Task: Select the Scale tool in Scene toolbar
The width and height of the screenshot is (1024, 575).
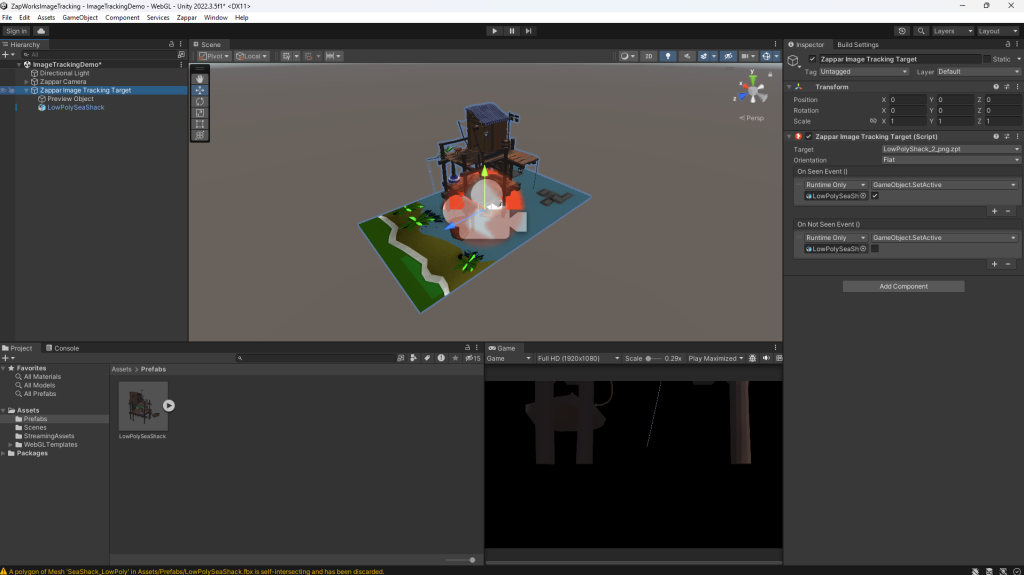Action: (200, 112)
